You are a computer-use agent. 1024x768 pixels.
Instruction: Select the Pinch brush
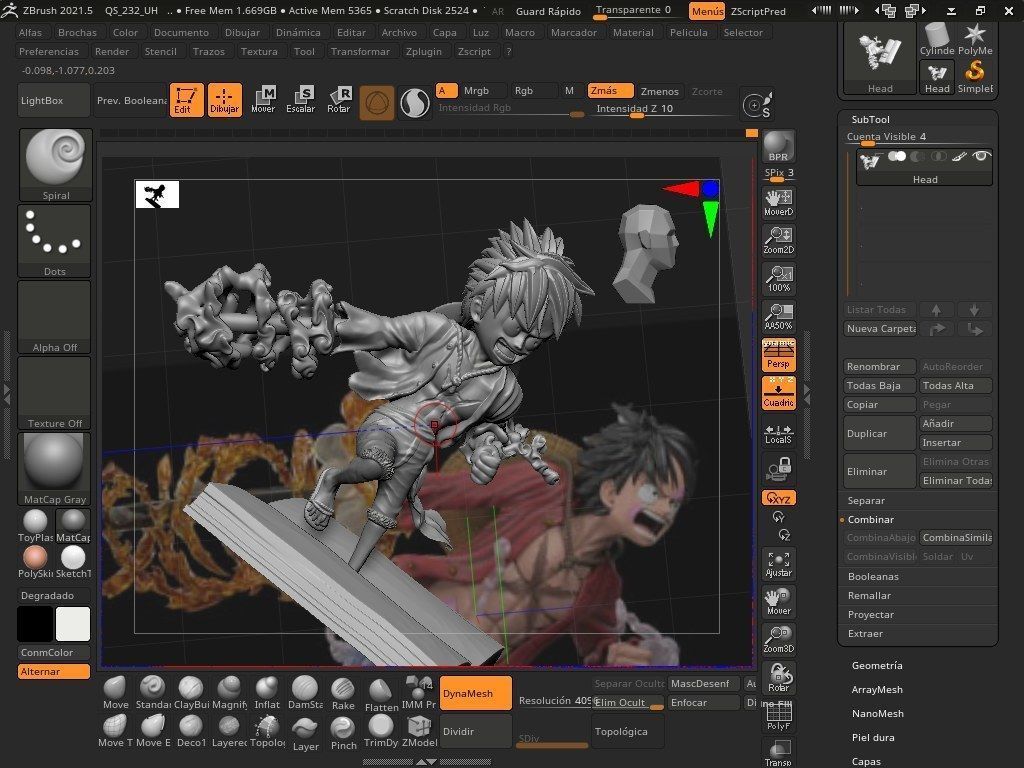coord(344,732)
